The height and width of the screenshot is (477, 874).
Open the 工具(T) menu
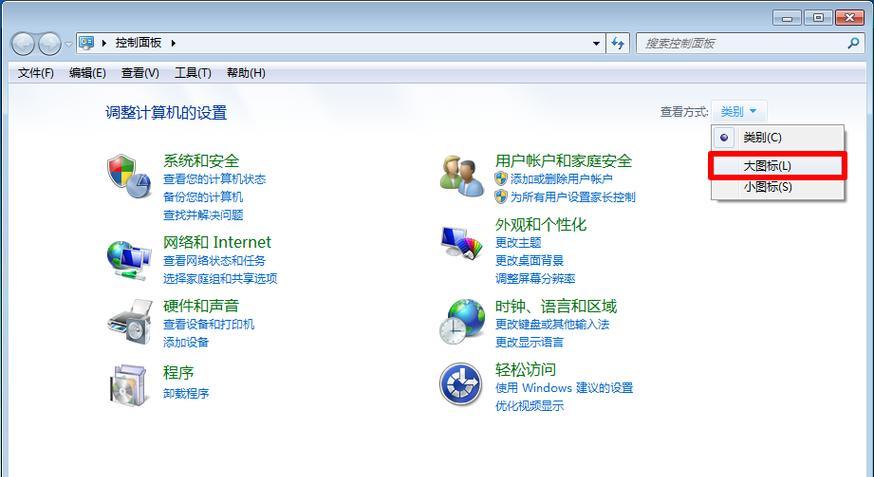193,73
